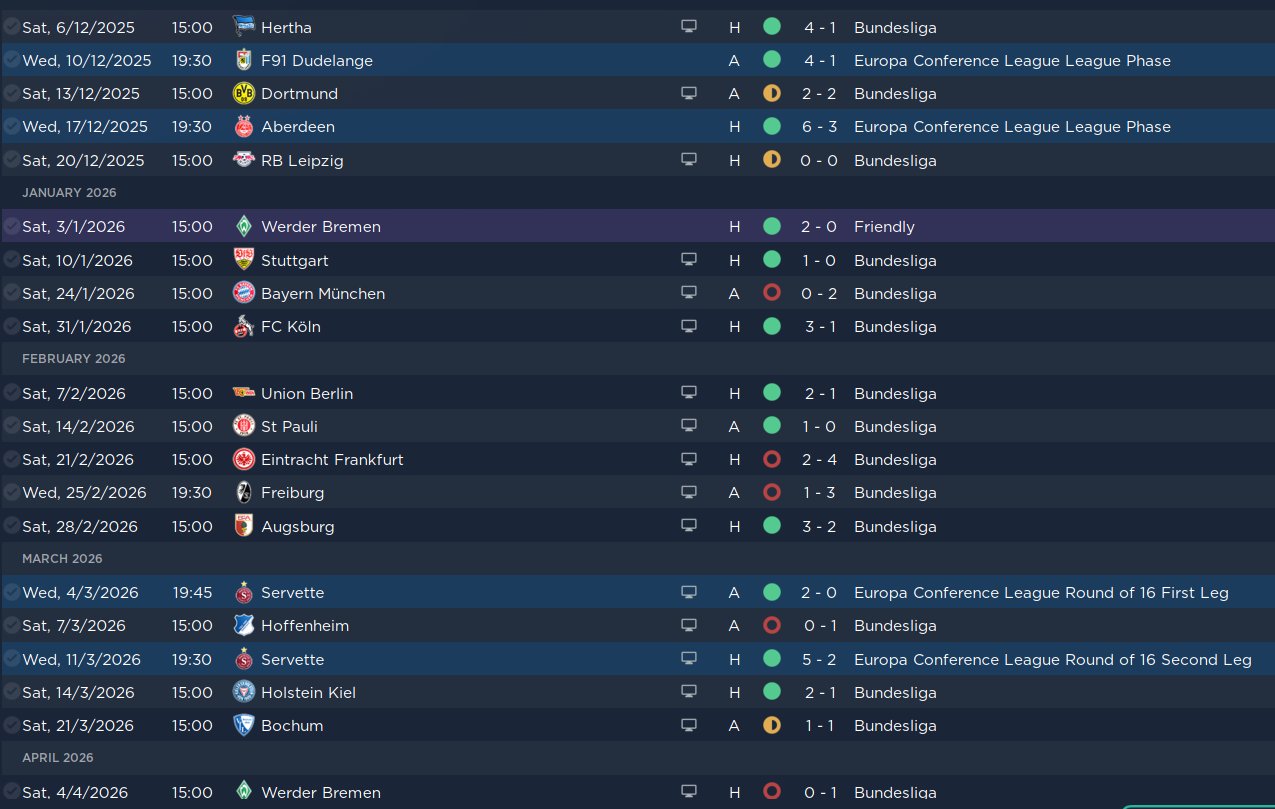Toggle the checkmark on the FC Köln fixture
Viewport: 1275px width, 809px height.
pyautogui.click(x=12, y=326)
